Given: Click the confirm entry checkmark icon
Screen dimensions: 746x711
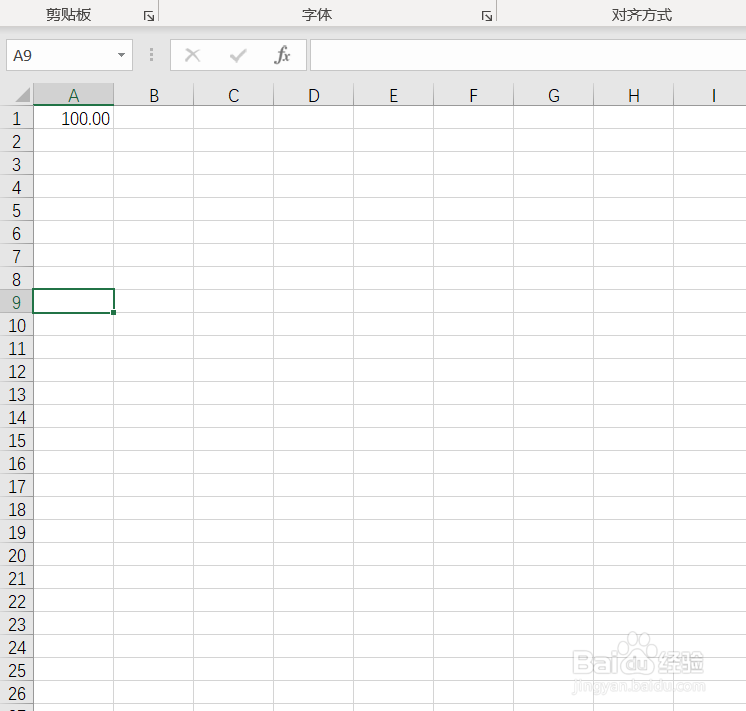Looking at the screenshot, I should [237, 55].
